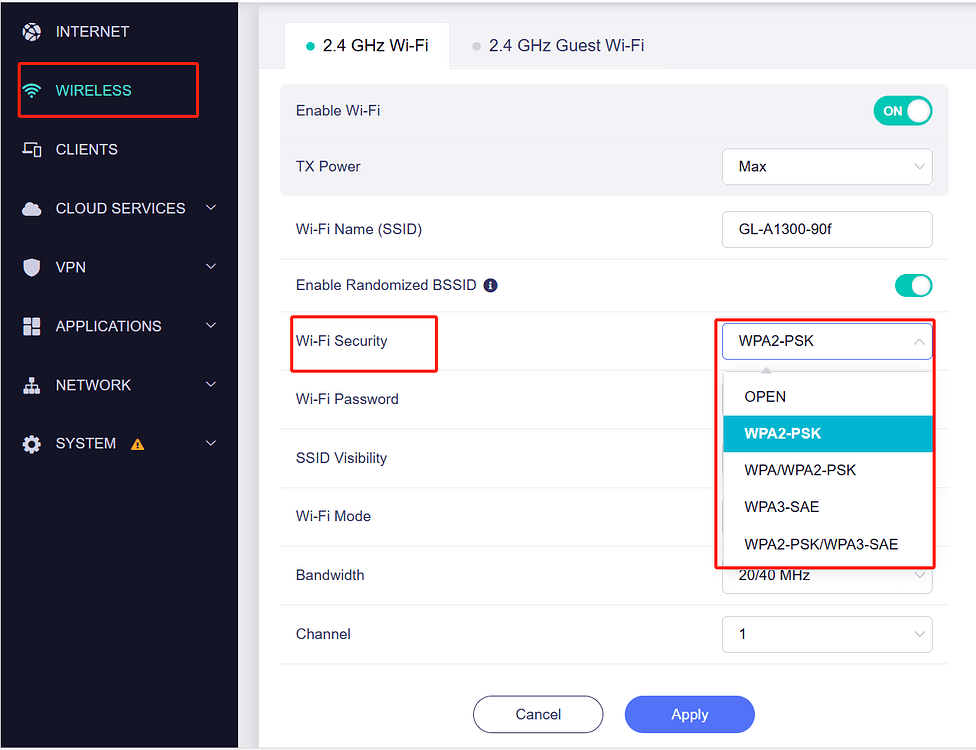Select the WPA2-PSK/WPA3-SAE mixed option

point(827,545)
